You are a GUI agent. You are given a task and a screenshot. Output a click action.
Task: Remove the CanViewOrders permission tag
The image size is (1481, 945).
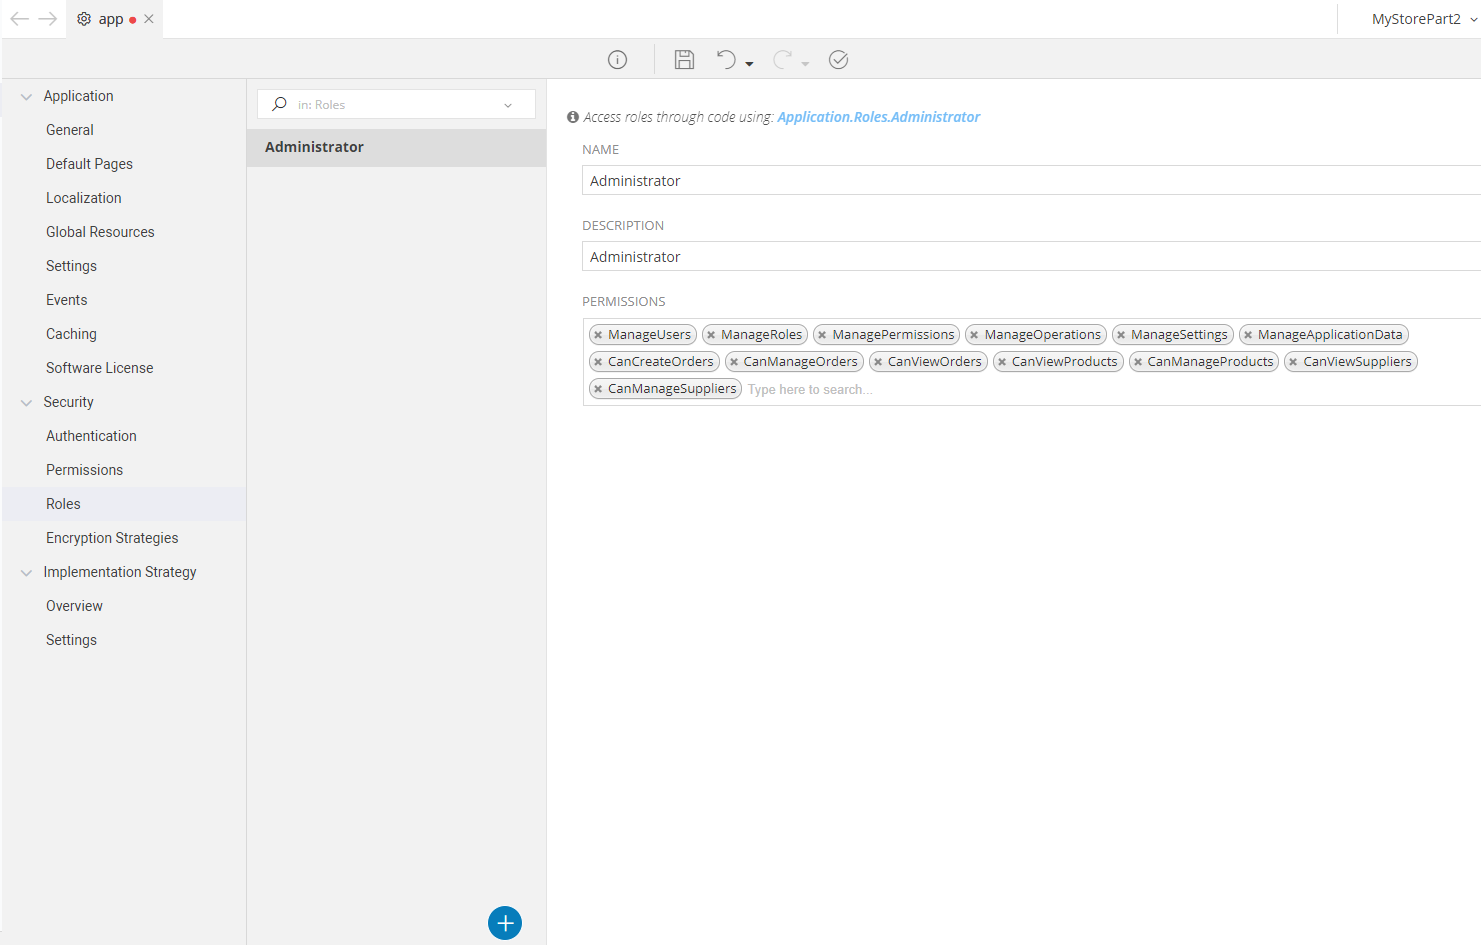point(878,362)
